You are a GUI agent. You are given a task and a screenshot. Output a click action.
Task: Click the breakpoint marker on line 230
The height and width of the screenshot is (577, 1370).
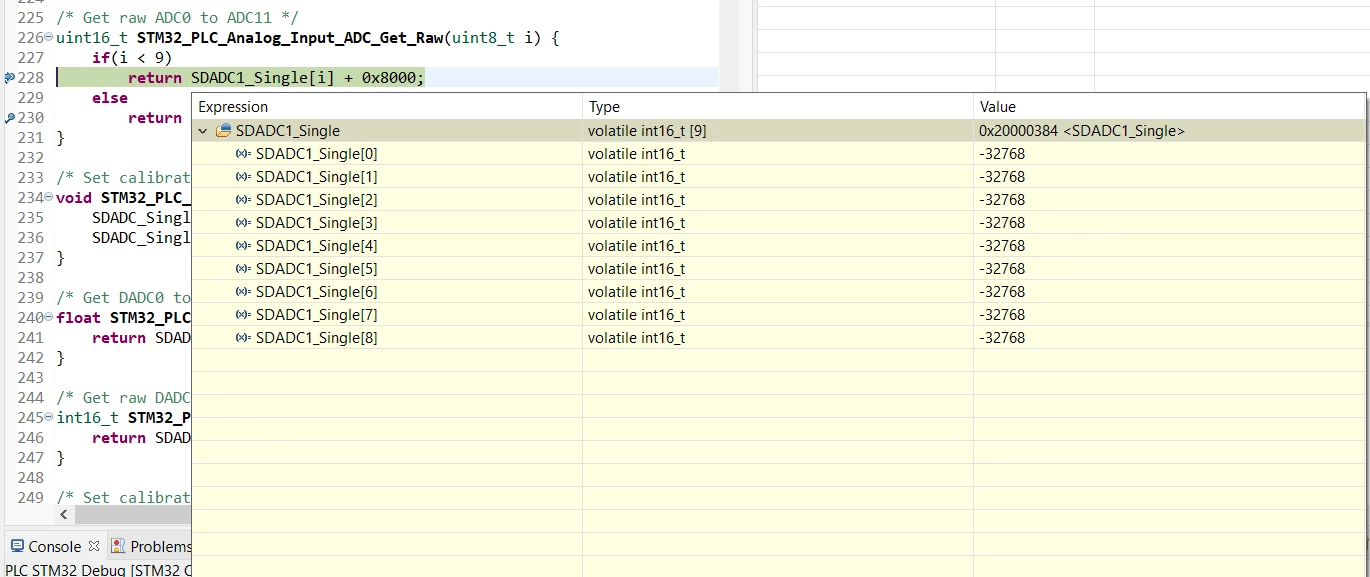[x=9, y=118]
